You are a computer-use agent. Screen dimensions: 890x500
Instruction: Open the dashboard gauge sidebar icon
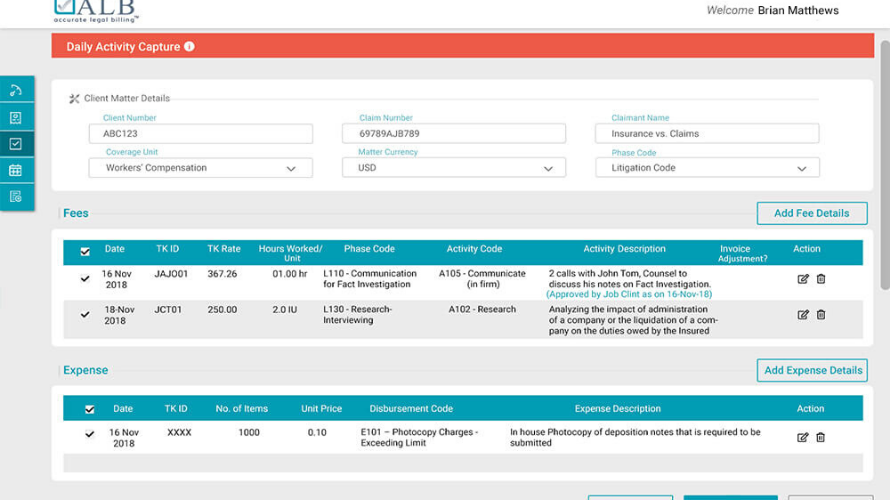tap(16, 90)
